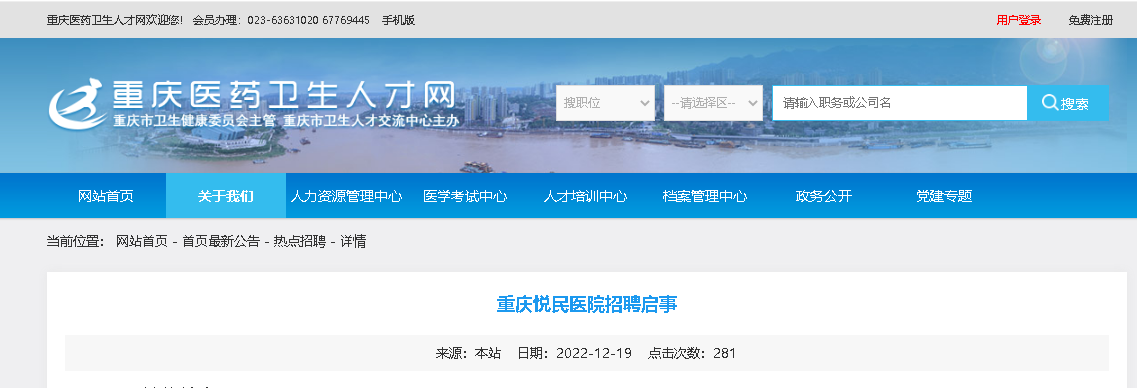
Task: Click the red 用户登录 link
Action: 1019,20
